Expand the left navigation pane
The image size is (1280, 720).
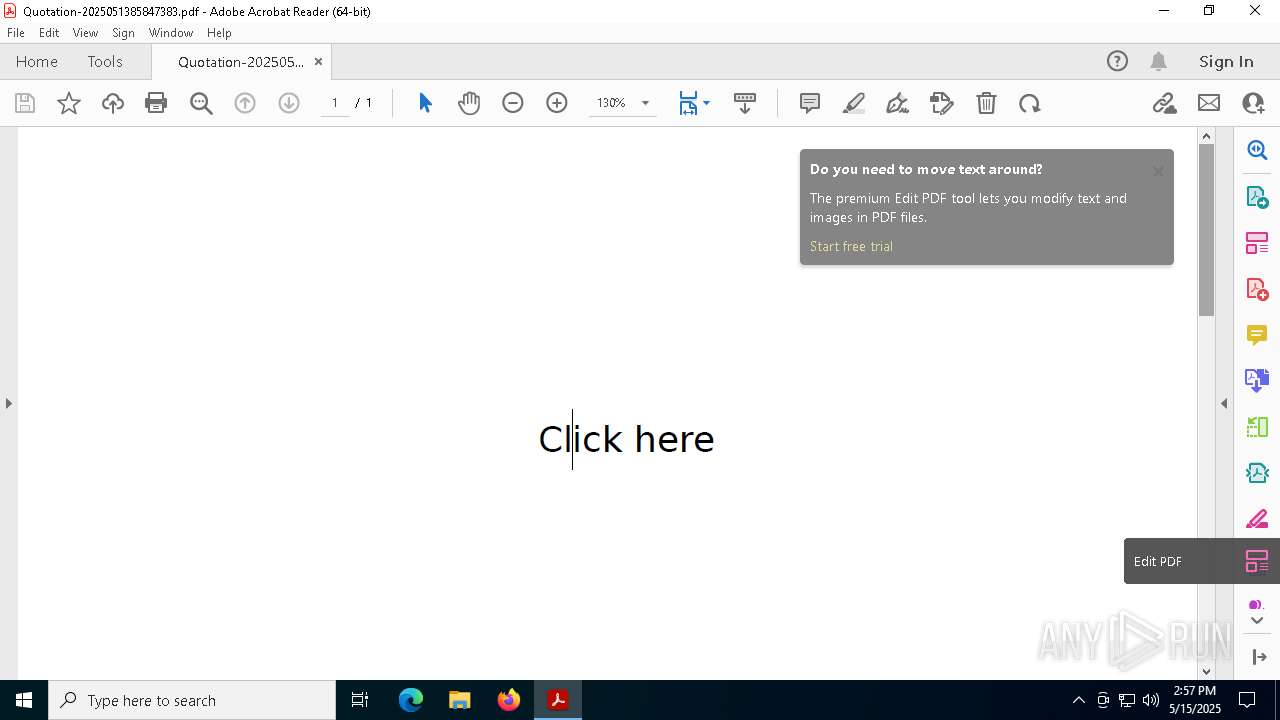8,404
